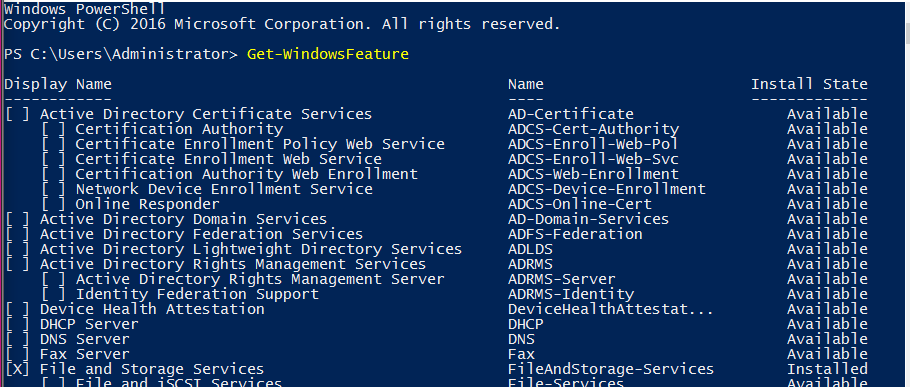Click the Online Responder checkbox brackets
Viewport: 910px width, 387px height.
[x=53, y=204]
